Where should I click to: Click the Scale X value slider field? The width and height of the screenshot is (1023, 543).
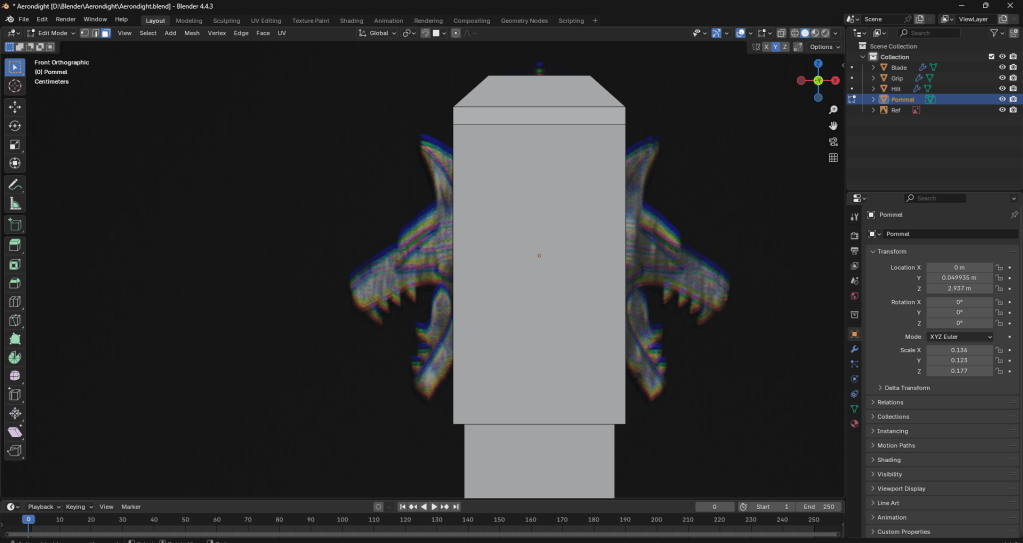tap(959, 350)
